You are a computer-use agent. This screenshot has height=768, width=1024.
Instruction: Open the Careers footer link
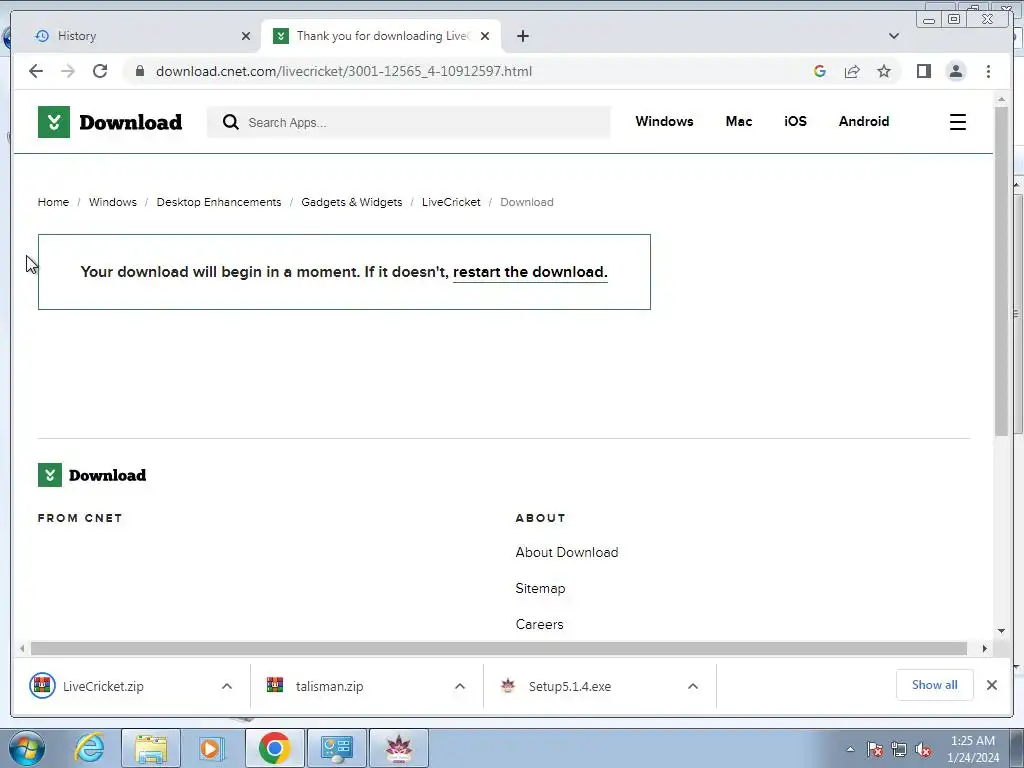tap(539, 624)
